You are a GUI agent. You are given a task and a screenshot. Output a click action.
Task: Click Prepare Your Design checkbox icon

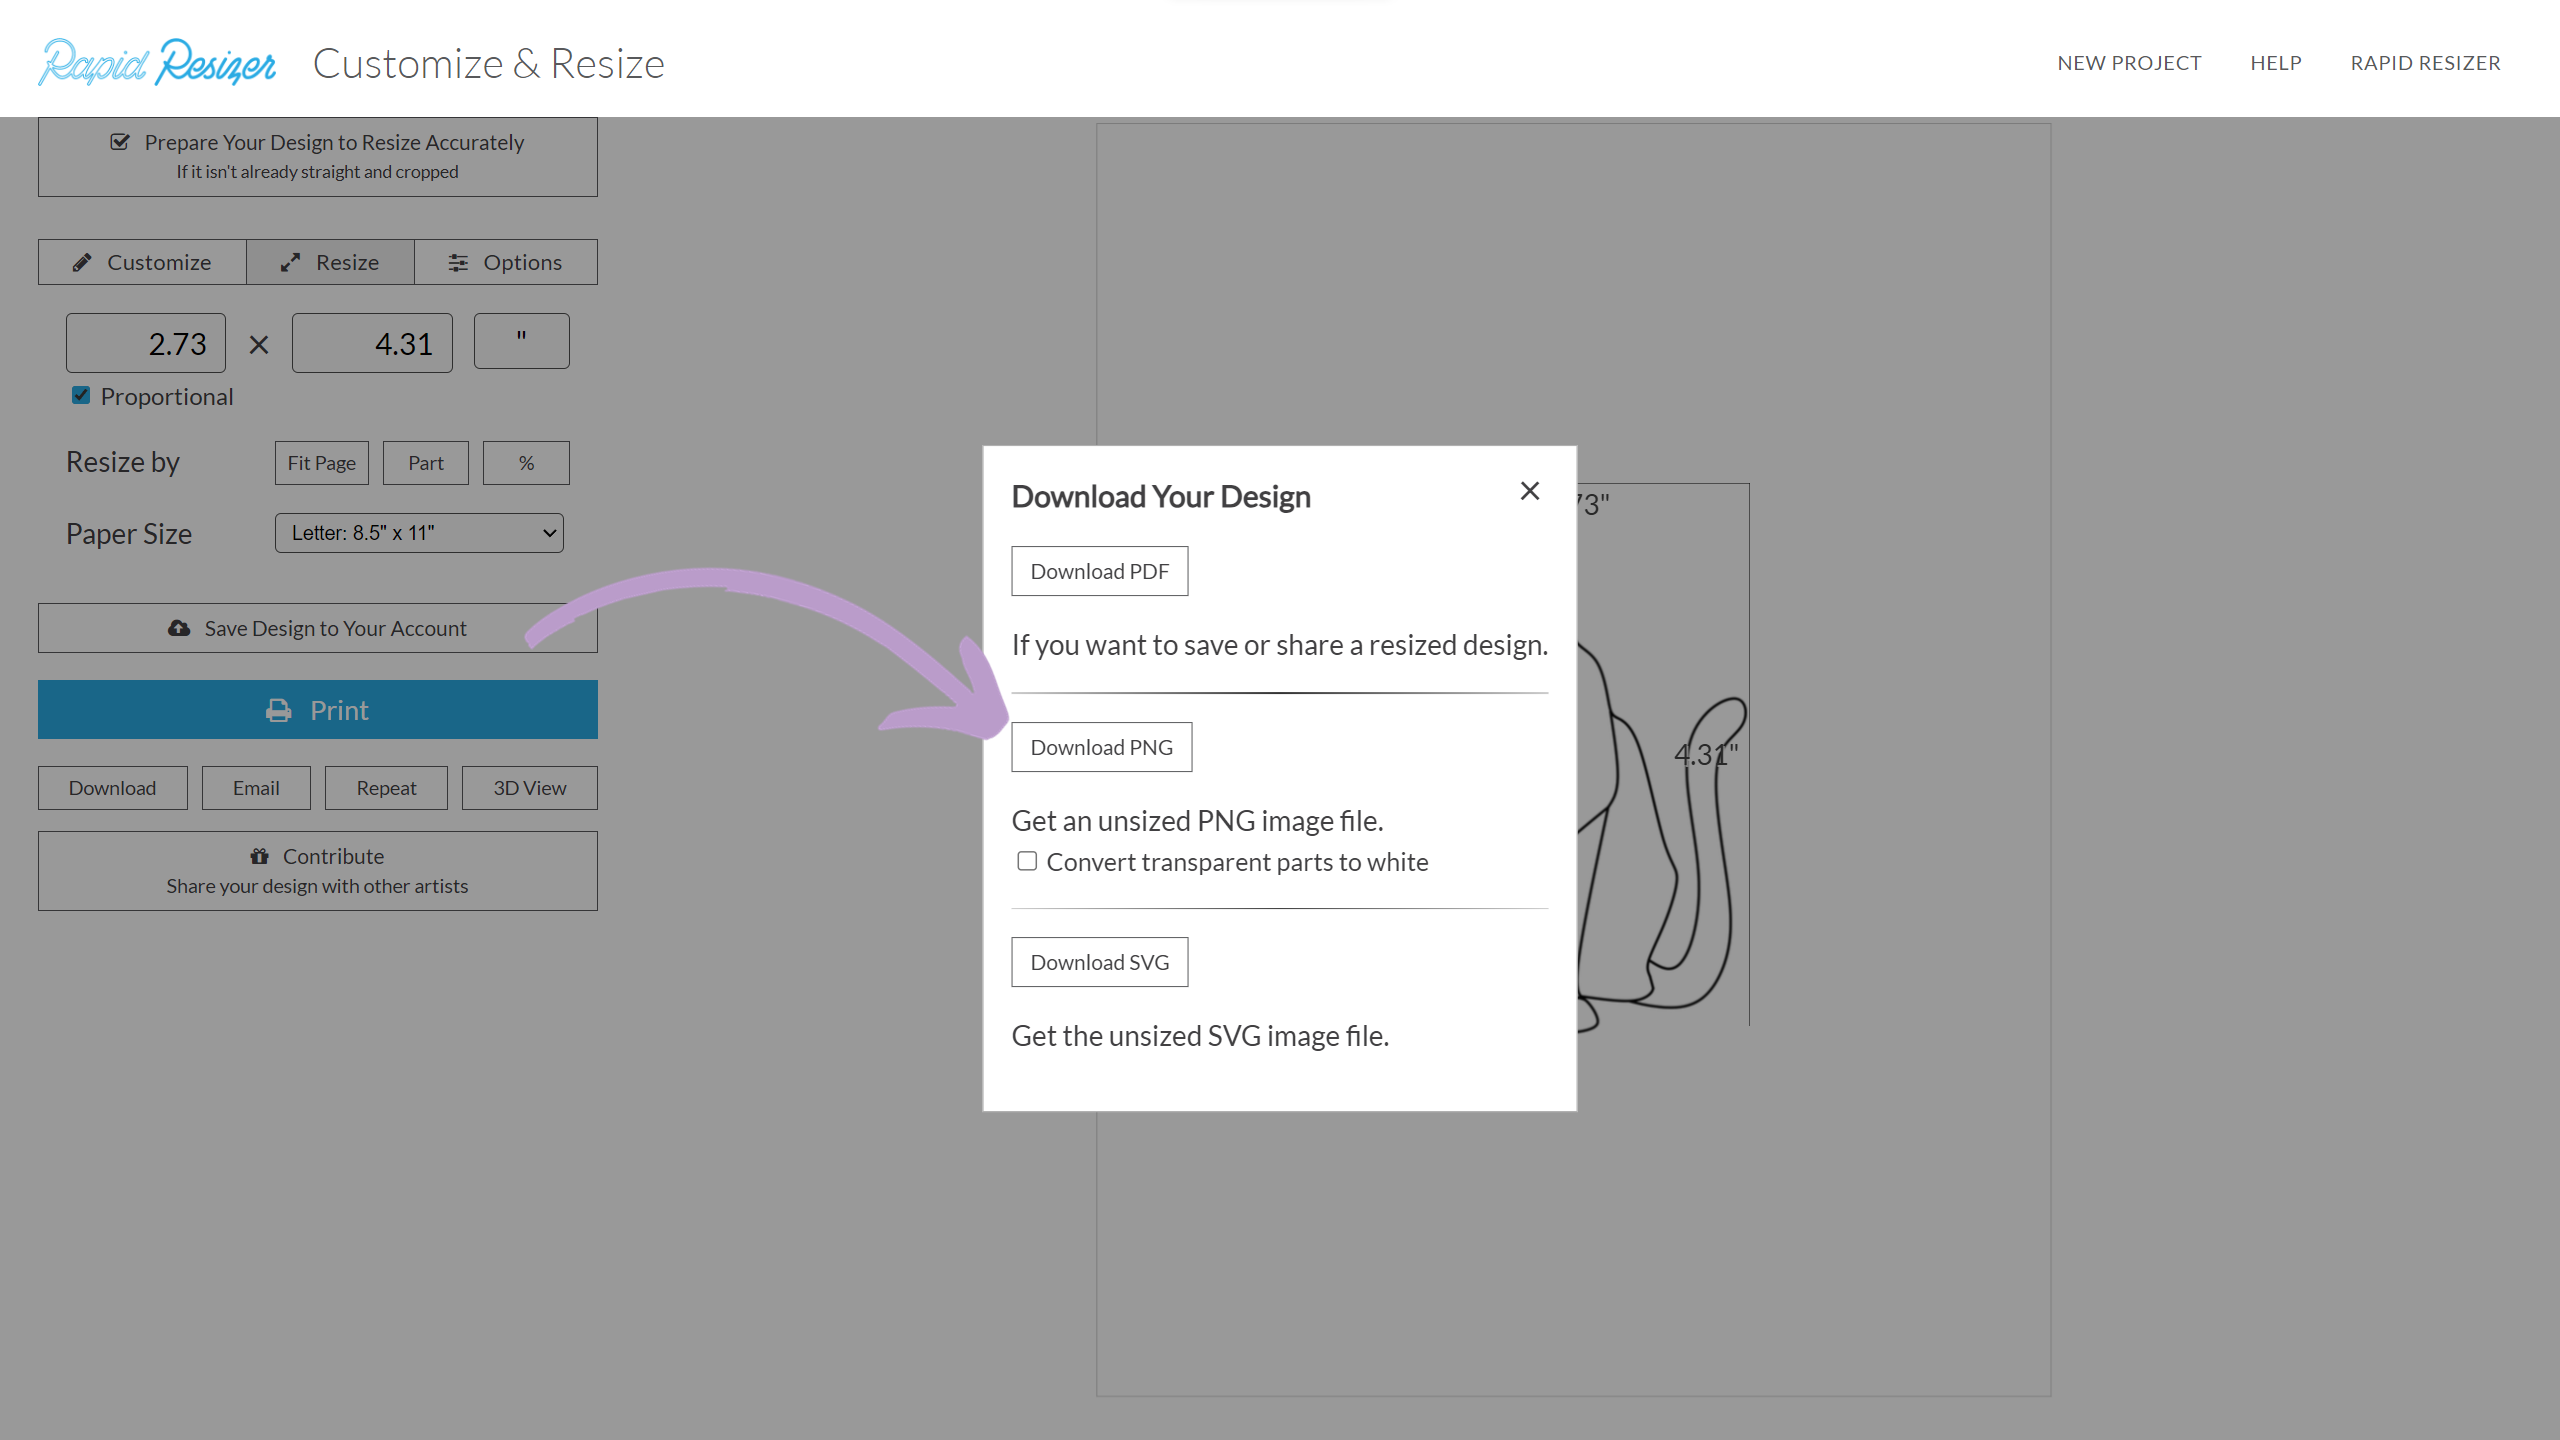tap(120, 142)
